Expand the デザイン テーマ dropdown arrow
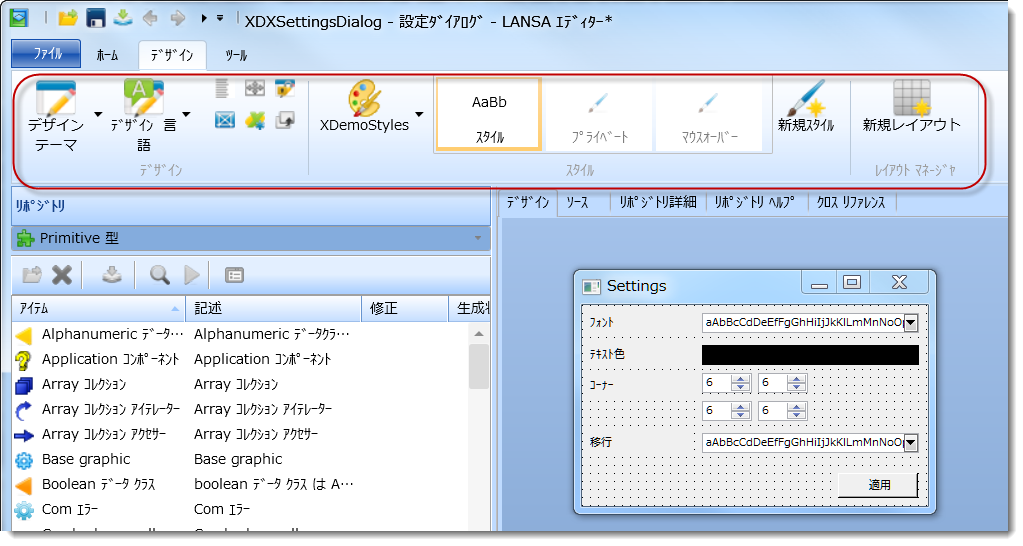1023x546 pixels. 98,114
